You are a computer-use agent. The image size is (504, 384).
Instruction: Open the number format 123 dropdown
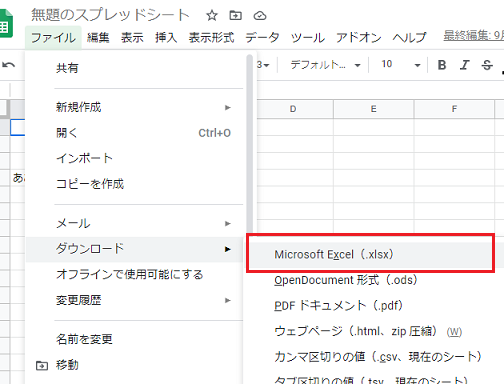tap(263, 65)
